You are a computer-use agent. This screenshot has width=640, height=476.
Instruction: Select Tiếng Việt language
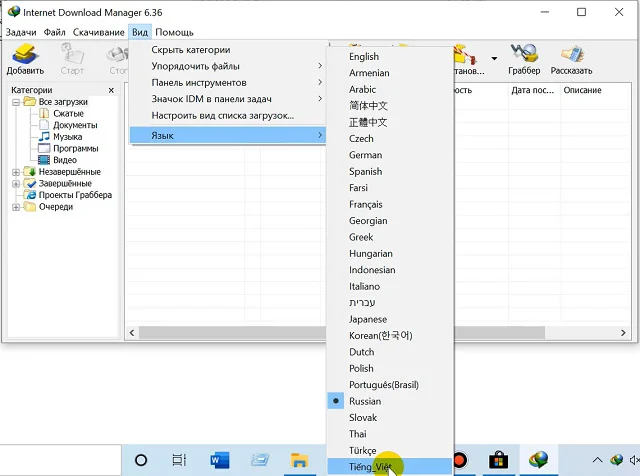point(390,467)
